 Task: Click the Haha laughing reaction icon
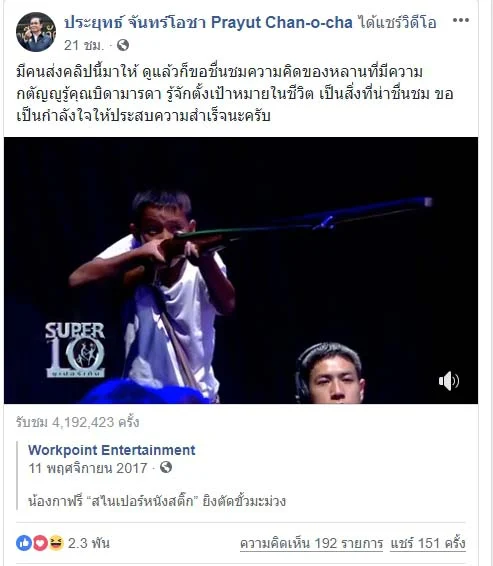56,543
